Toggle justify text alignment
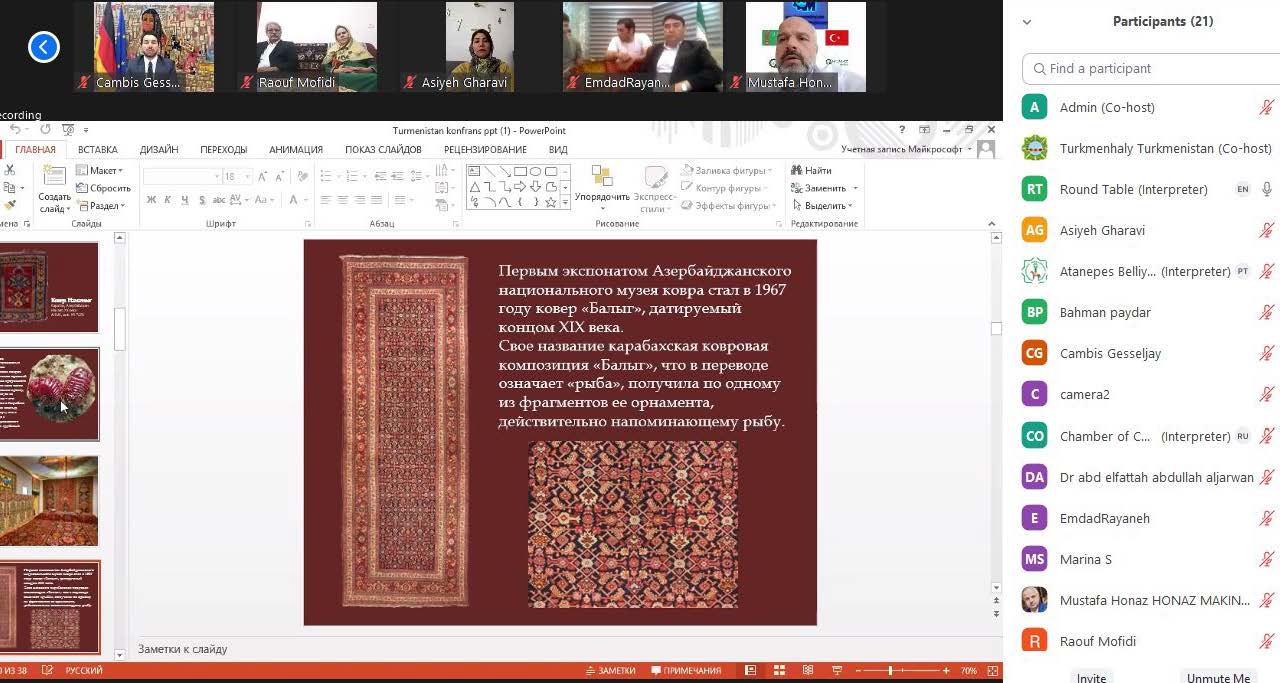Viewport: 1280px width, 683px height. pyautogui.click(x=376, y=200)
